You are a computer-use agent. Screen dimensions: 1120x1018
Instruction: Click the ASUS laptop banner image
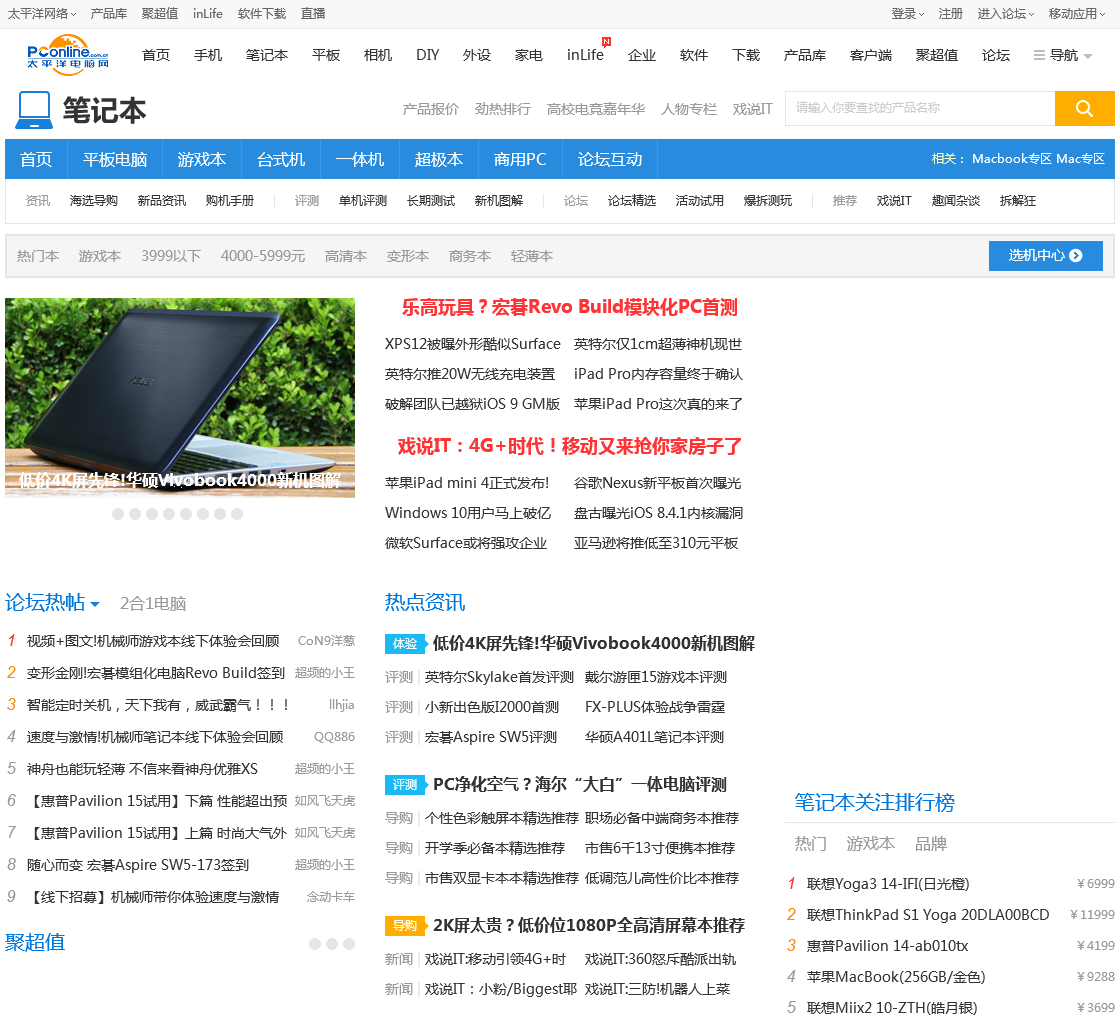coord(180,397)
